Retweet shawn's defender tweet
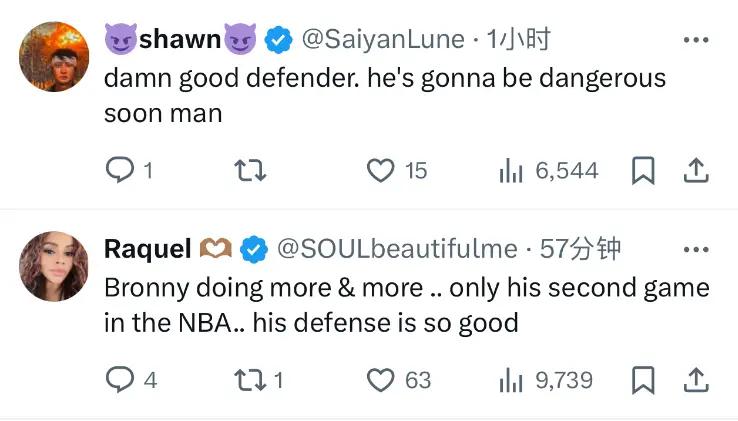738x421 pixels. click(x=249, y=171)
